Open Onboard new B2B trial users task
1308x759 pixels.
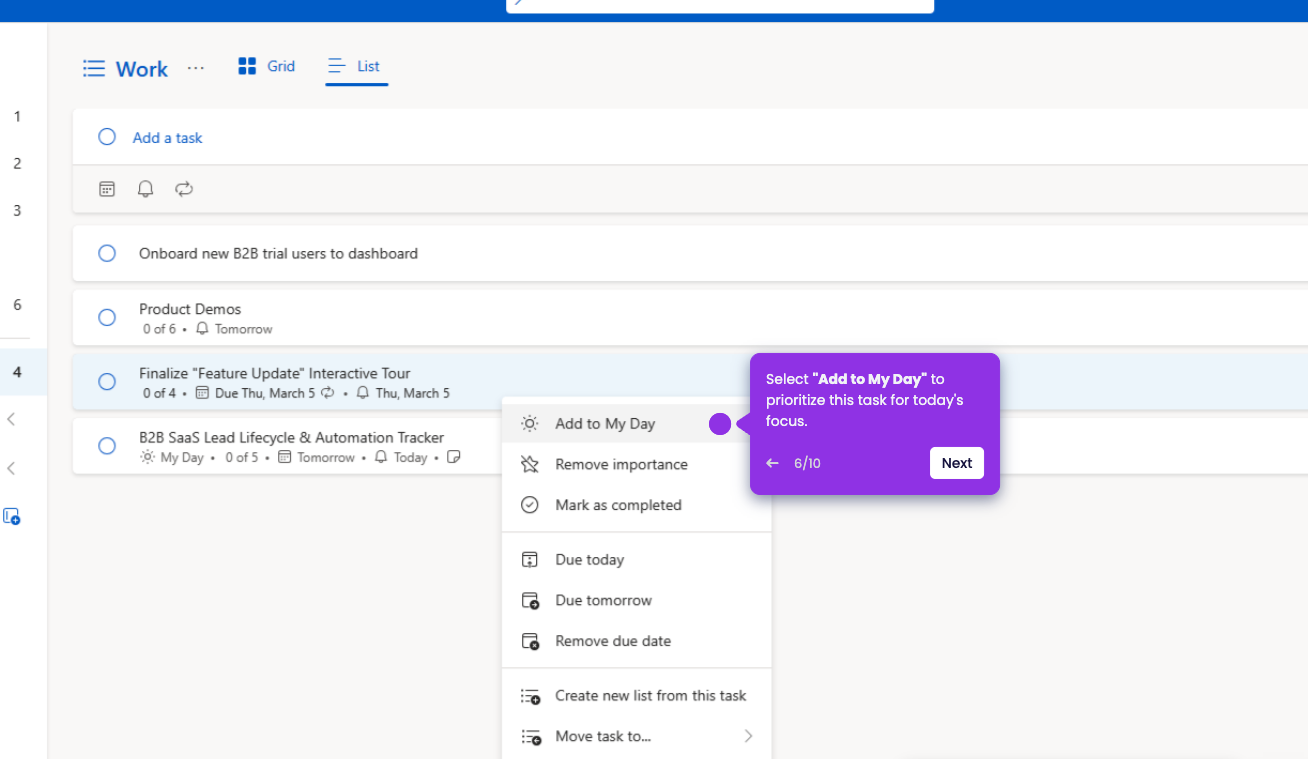[x=690, y=253]
